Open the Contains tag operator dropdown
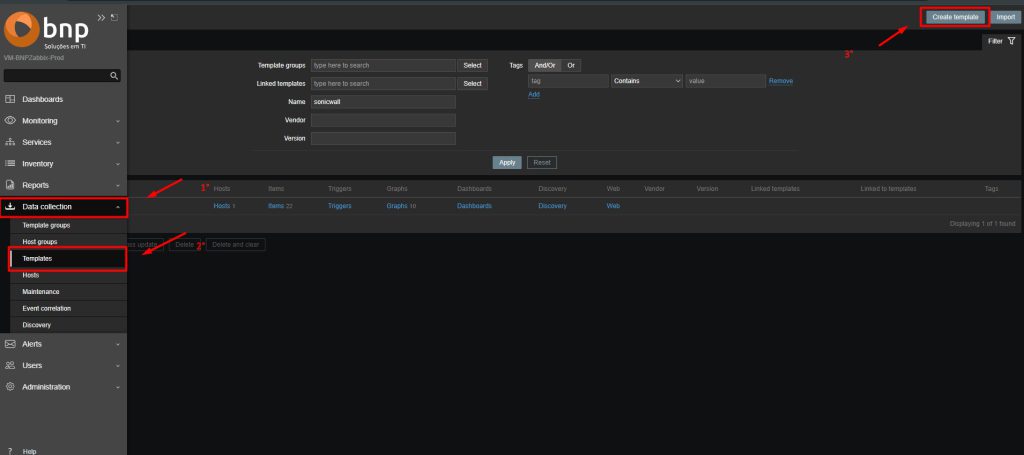The width and height of the screenshot is (1024, 455). coord(647,80)
